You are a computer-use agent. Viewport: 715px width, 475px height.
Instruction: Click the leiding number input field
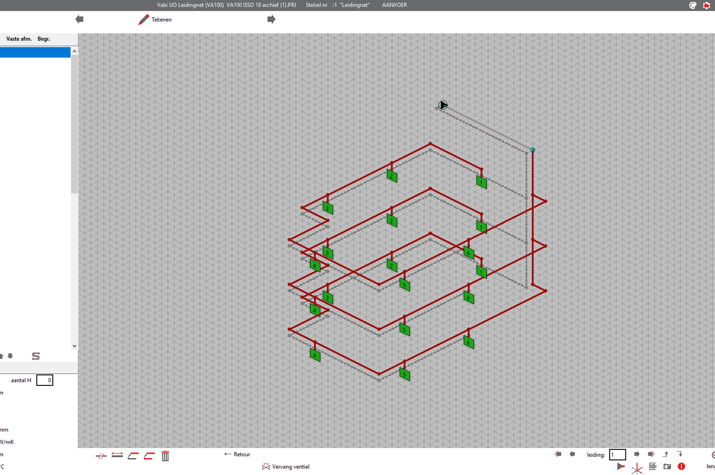(617, 454)
